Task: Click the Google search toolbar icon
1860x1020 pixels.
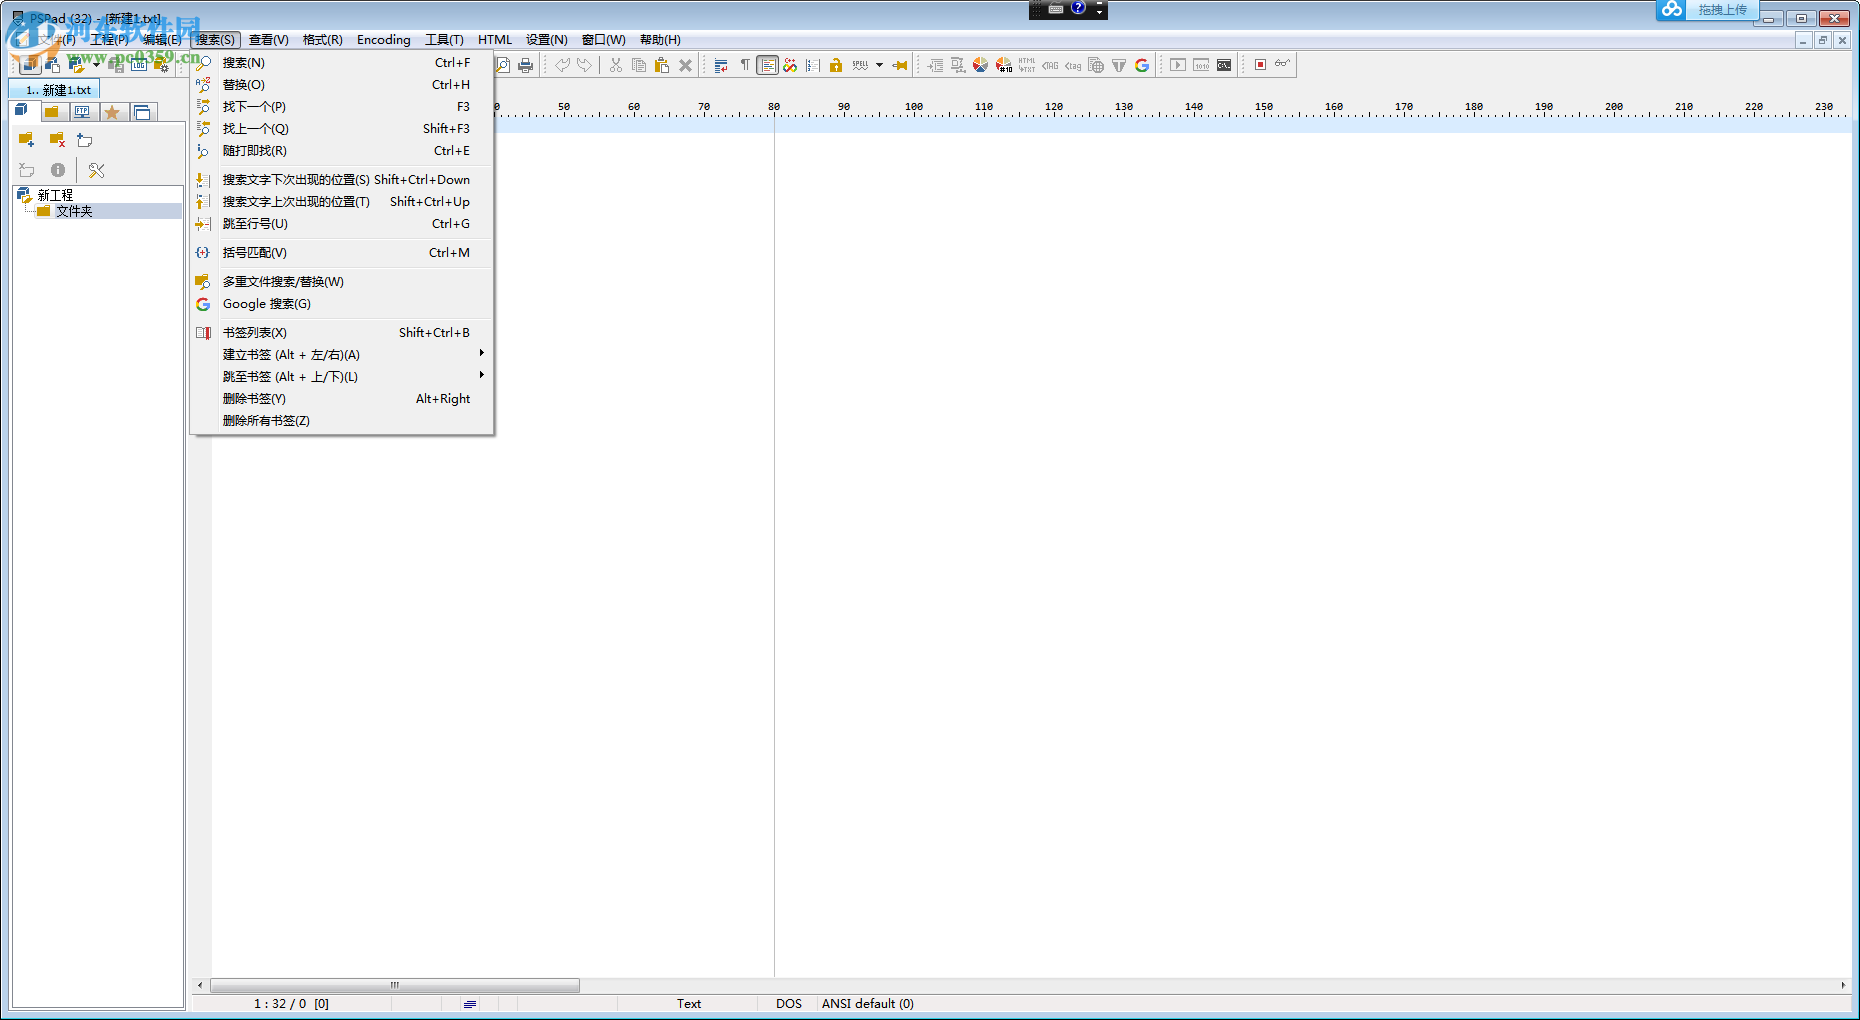Action: (x=1142, y=66)
